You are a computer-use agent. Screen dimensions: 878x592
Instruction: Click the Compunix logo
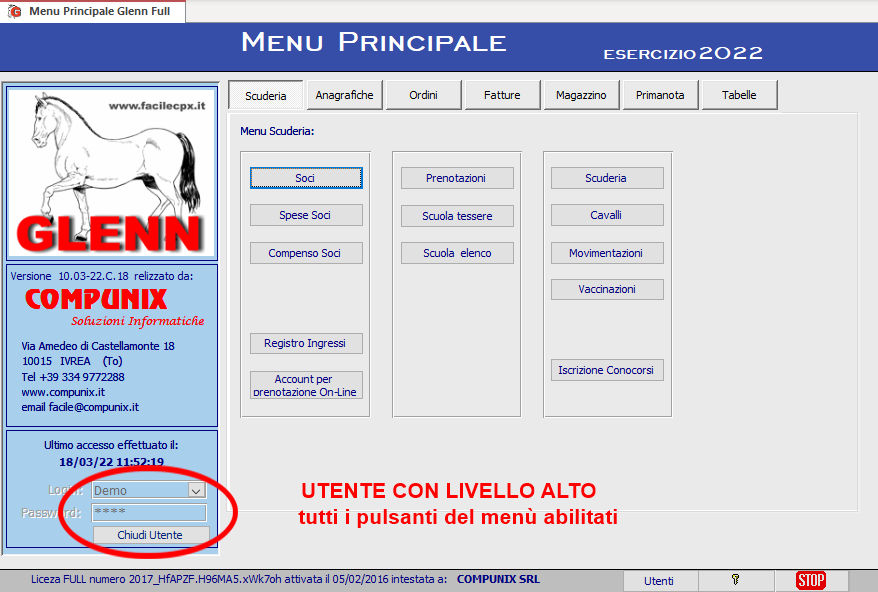pos(96,299)
